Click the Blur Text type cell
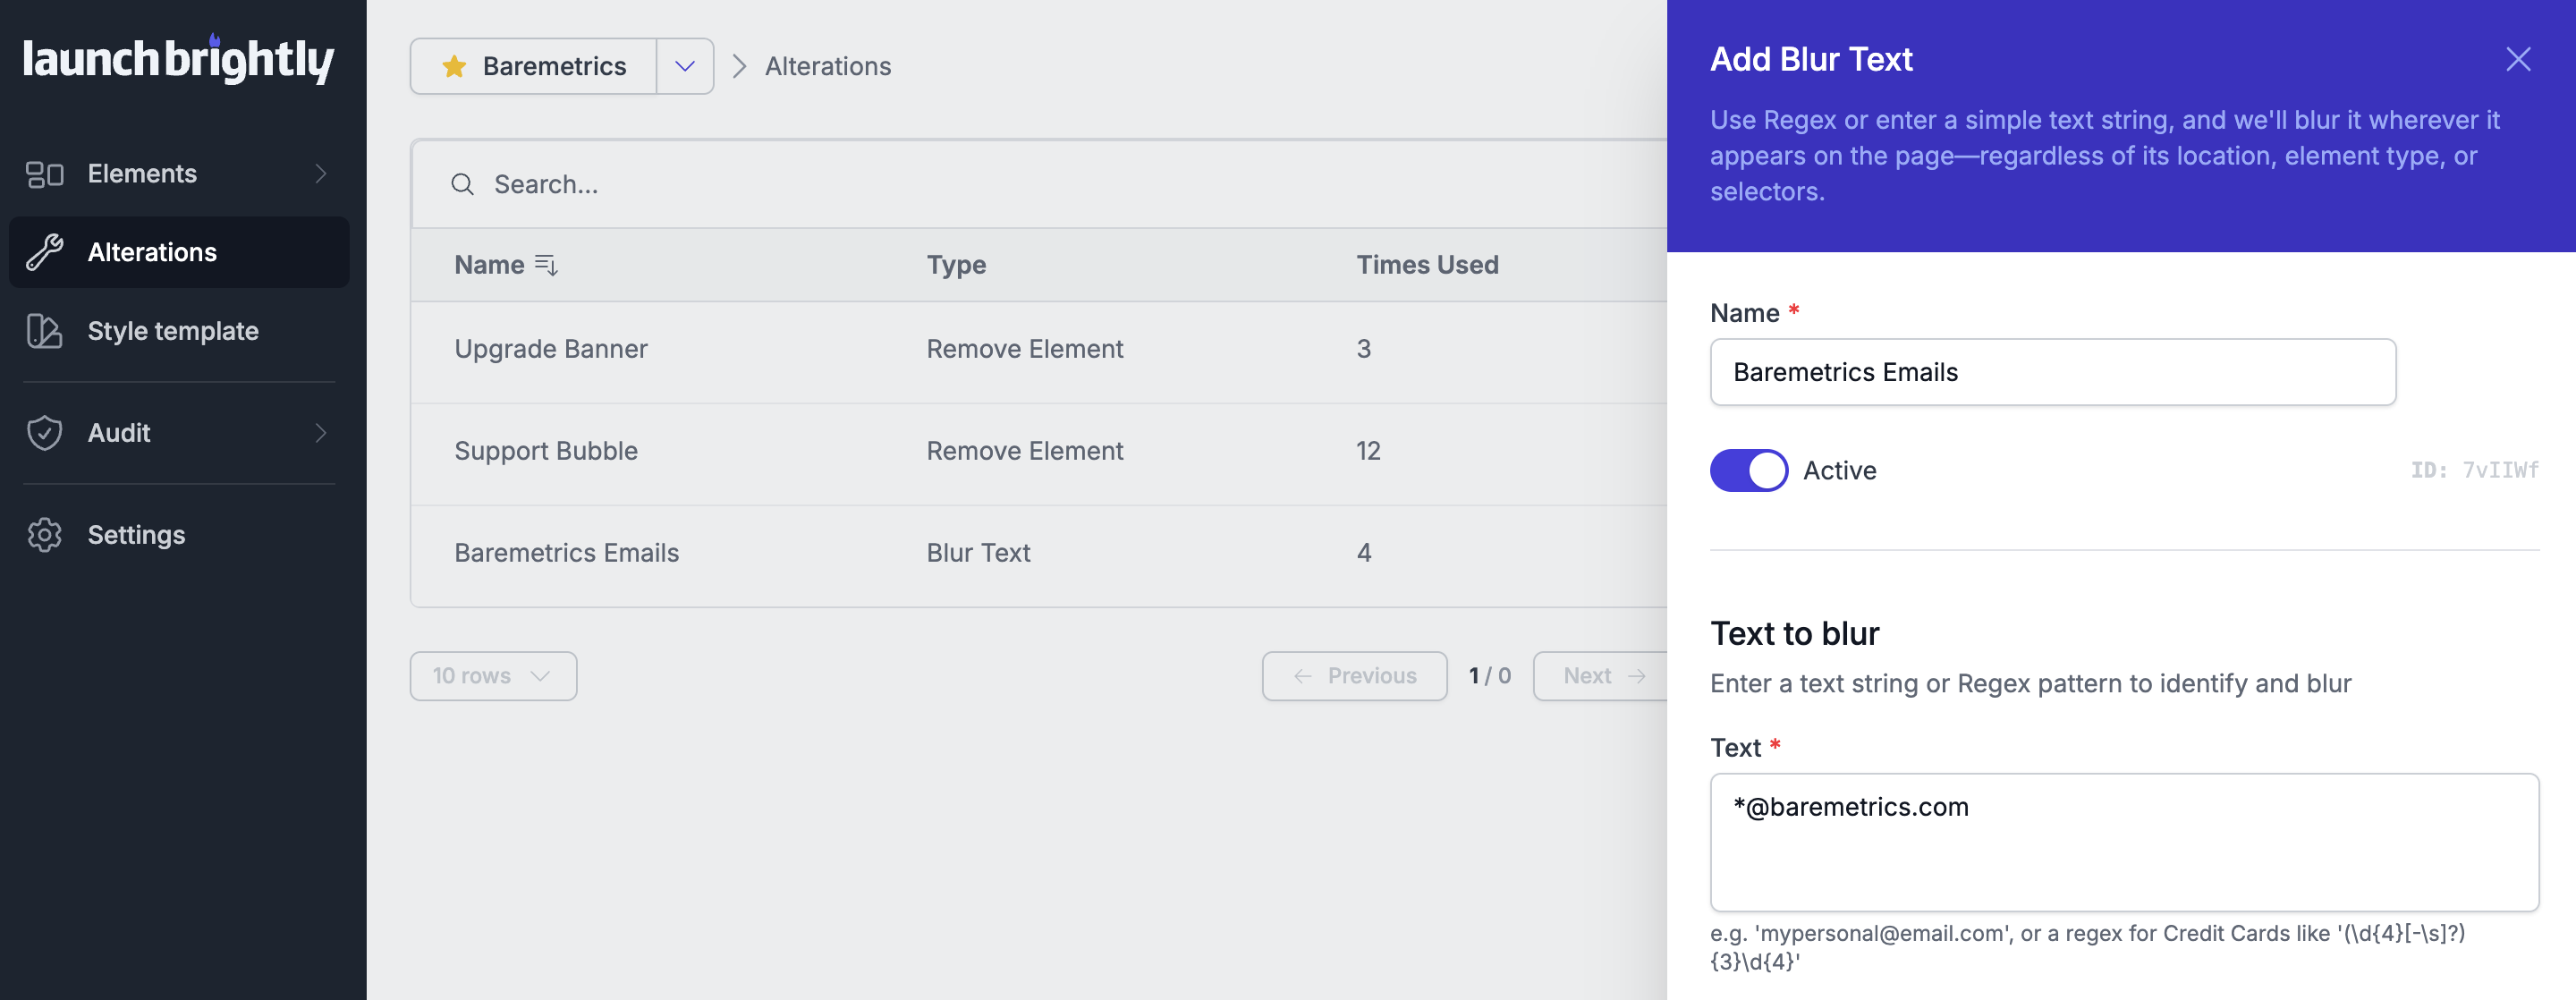2576x1000 pixels. coord(978,553)
